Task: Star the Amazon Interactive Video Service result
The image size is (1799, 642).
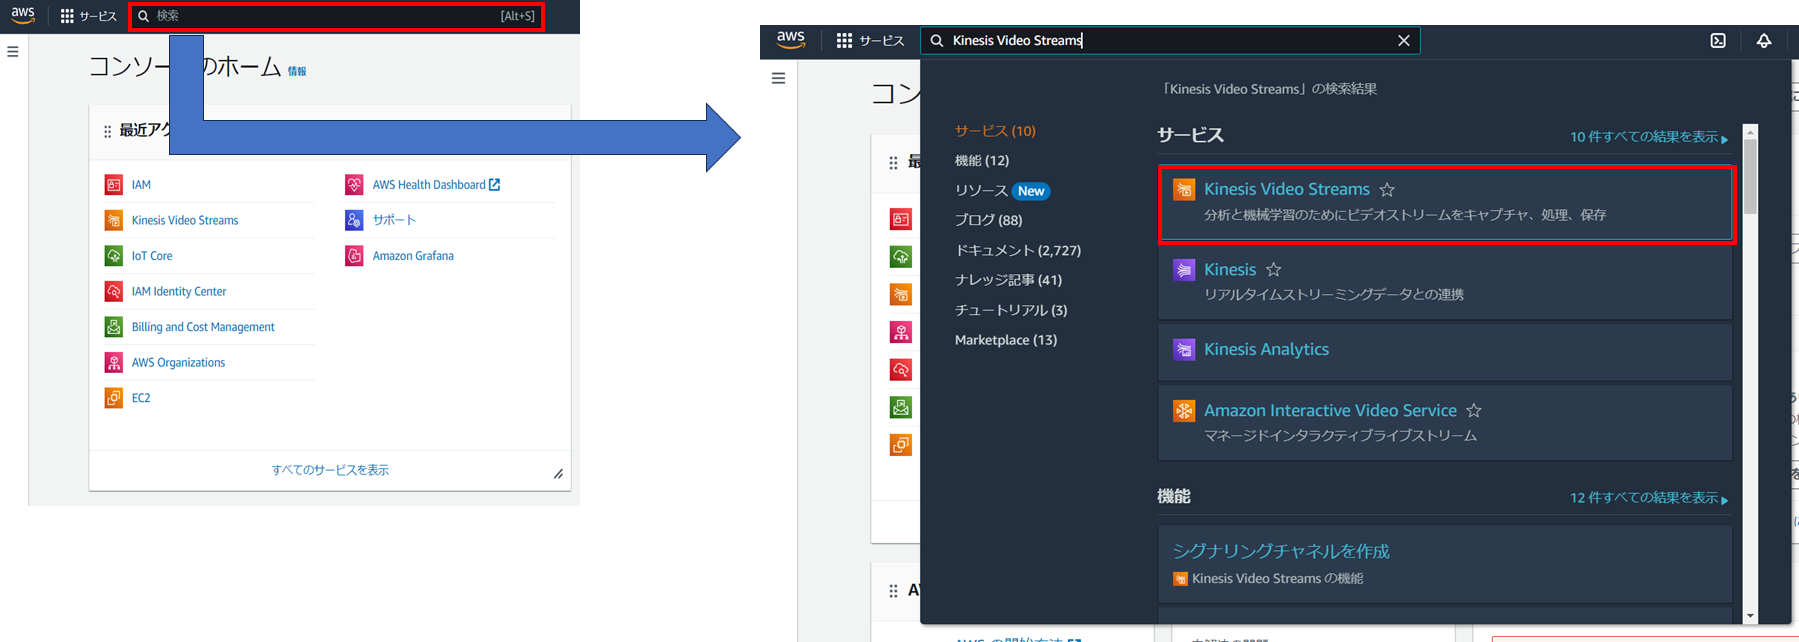Action: (x=1474, y=411)
